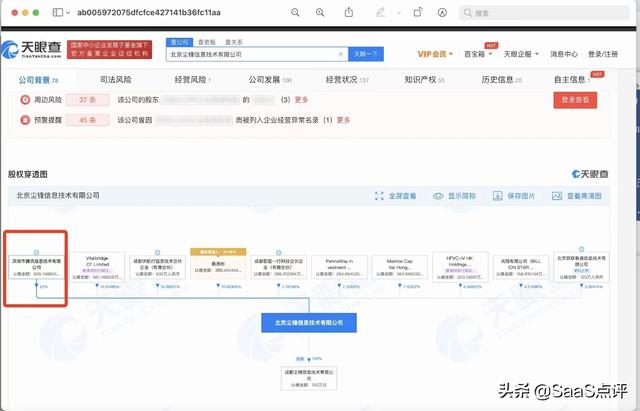Zoom in using the magnifier plus icon
This screenshot has height=411, width=640.
coord(320,13)
